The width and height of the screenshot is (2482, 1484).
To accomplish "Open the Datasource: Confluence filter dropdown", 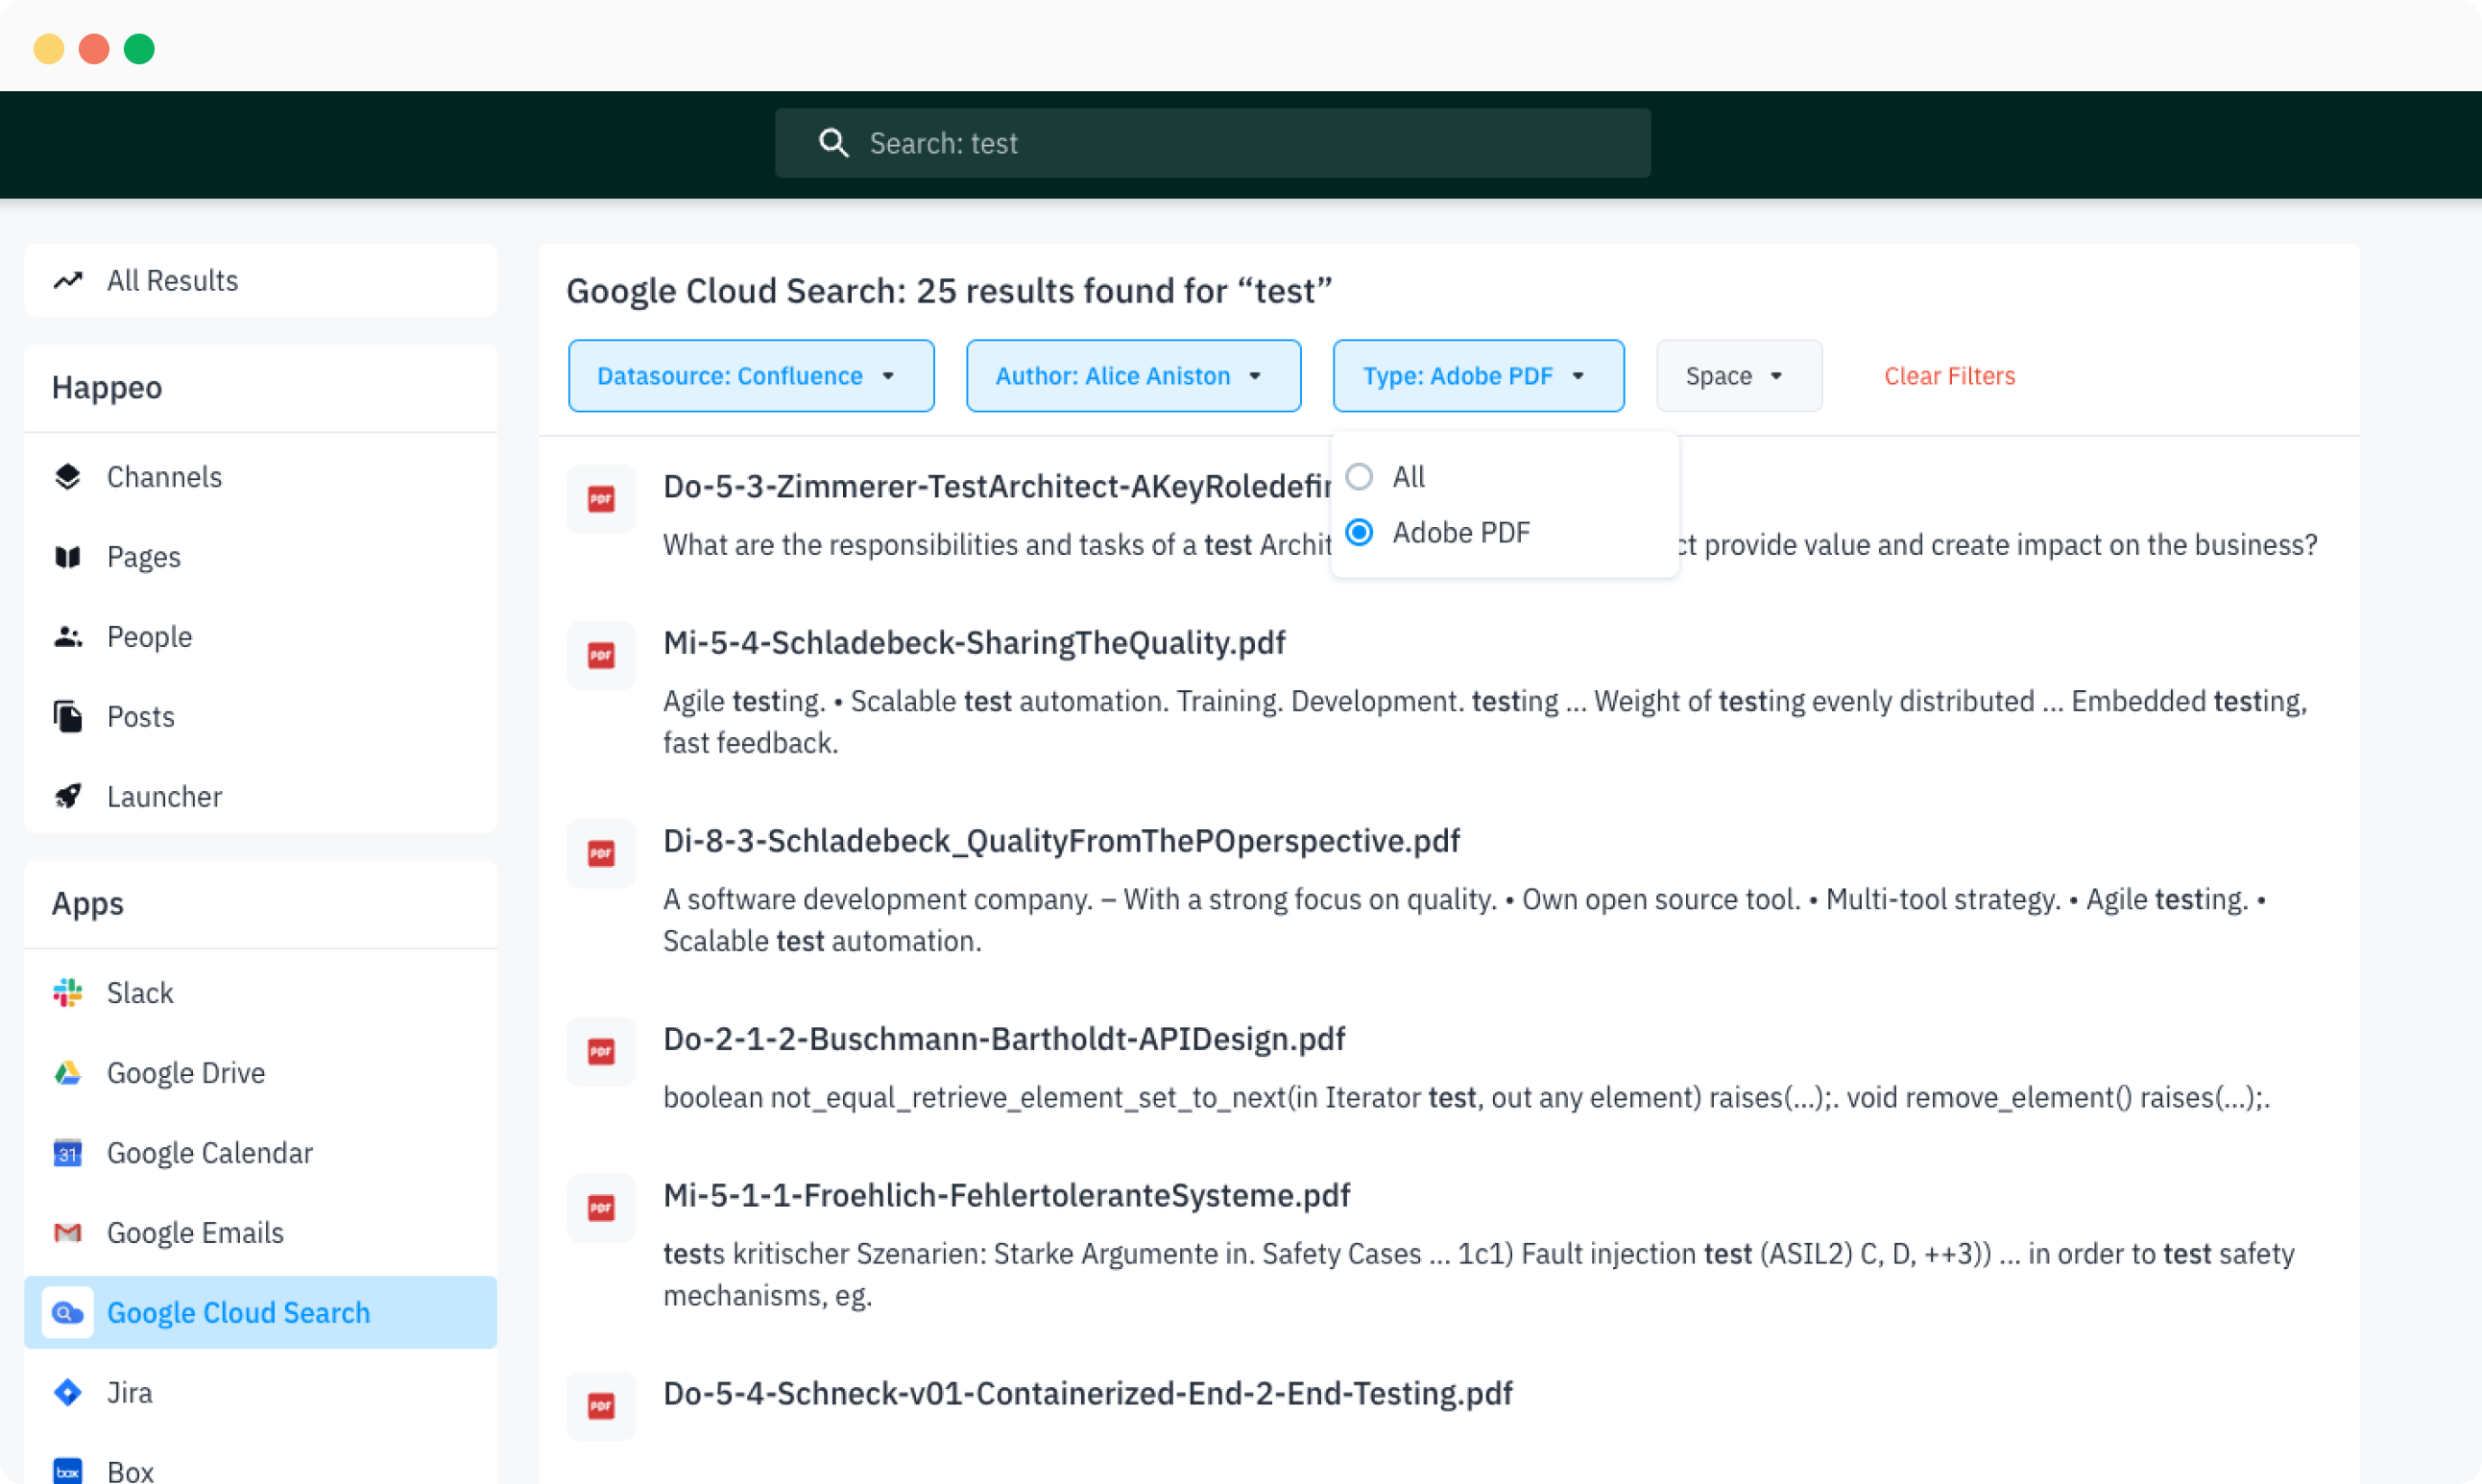I will pyautogui.click(x=751, y=376).
